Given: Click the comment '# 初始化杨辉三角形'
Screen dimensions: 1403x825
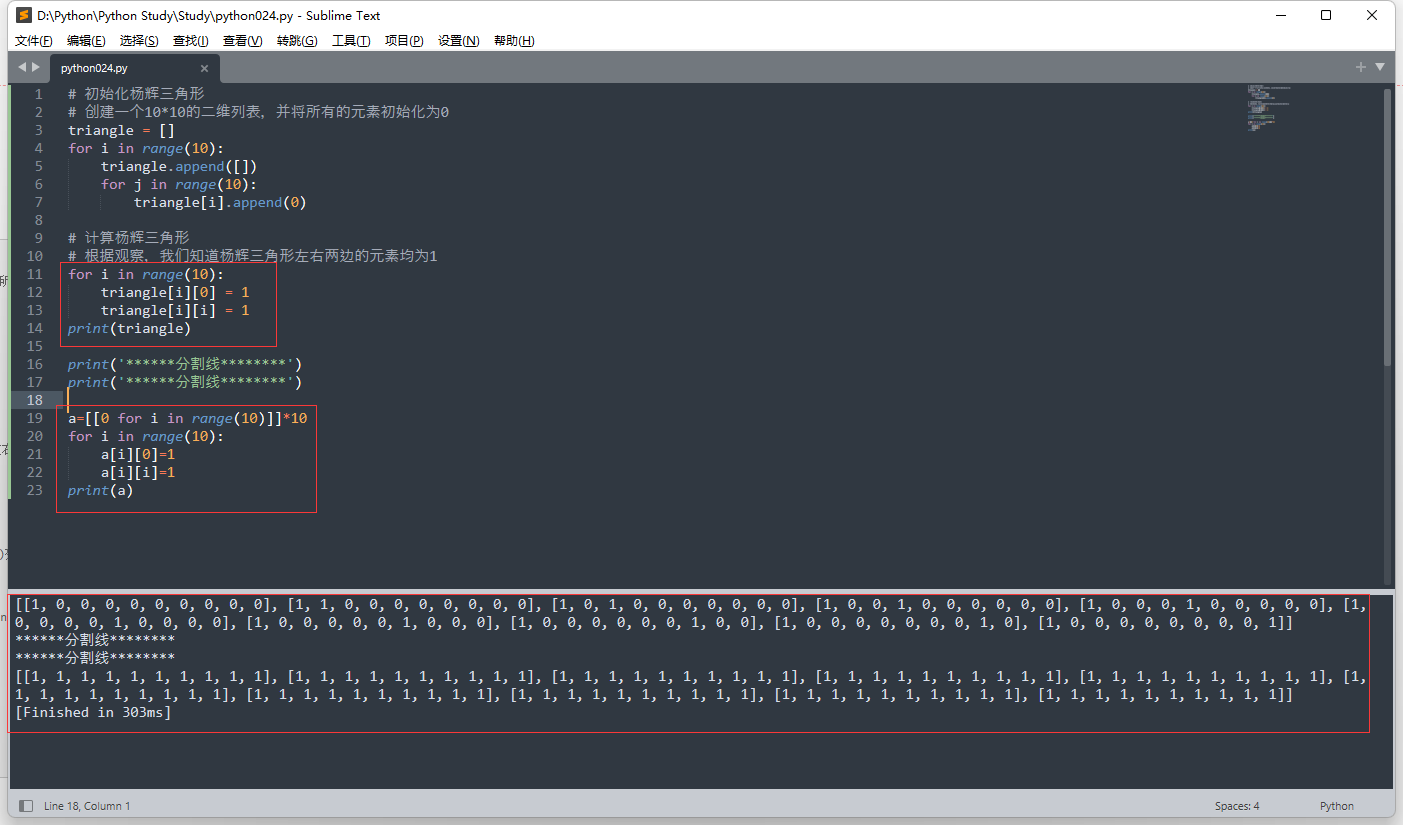Looking at the screenshot, I should tap(136, 94).
